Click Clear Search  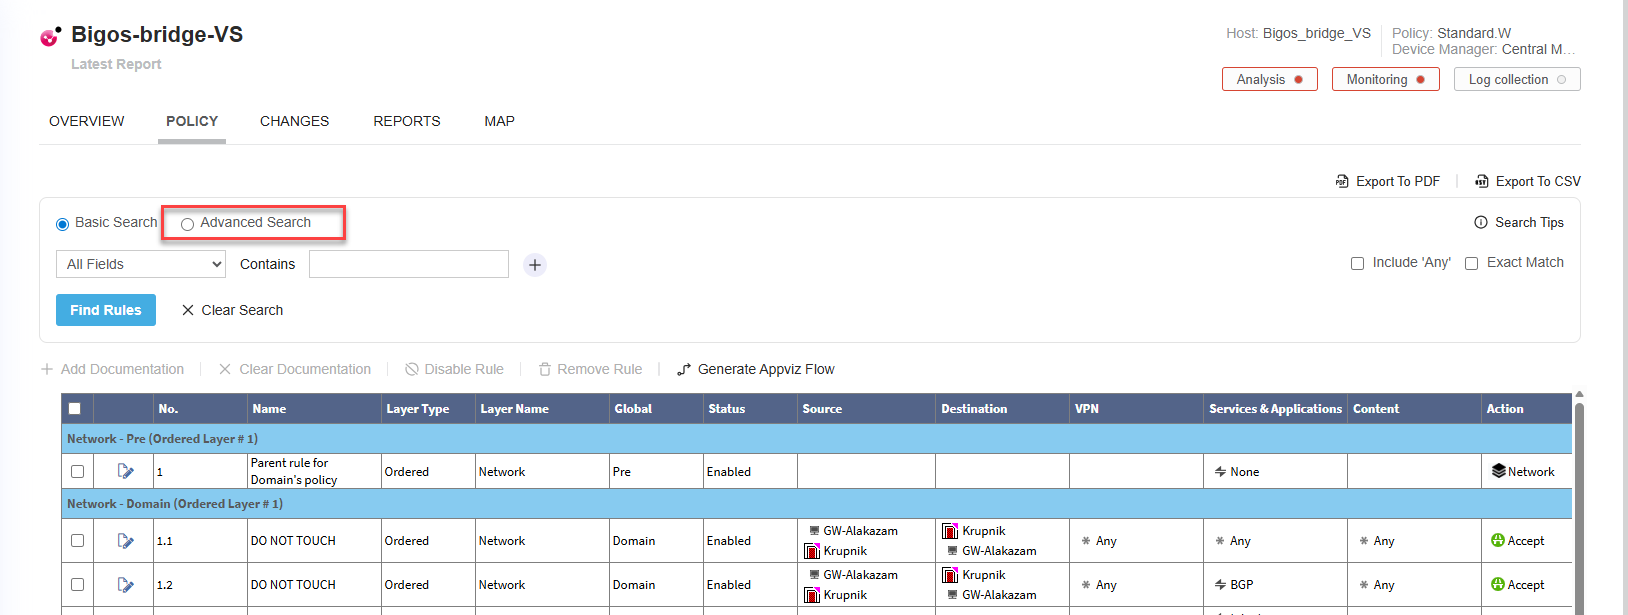[232, 310]
